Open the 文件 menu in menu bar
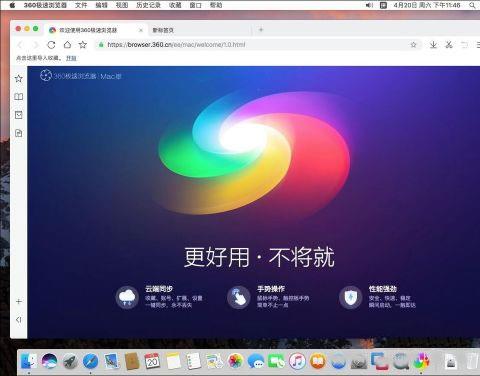 point(81,5)
